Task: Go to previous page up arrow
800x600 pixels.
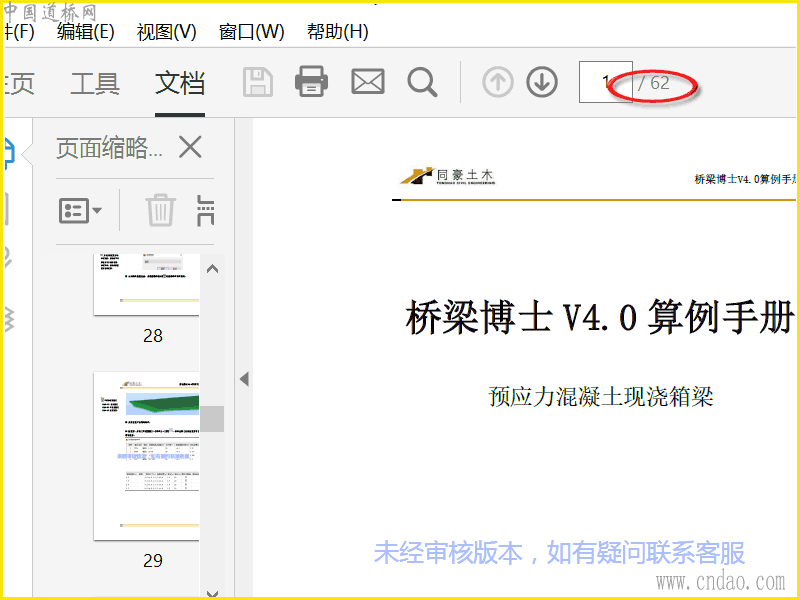Action: [x=497, y=82]
